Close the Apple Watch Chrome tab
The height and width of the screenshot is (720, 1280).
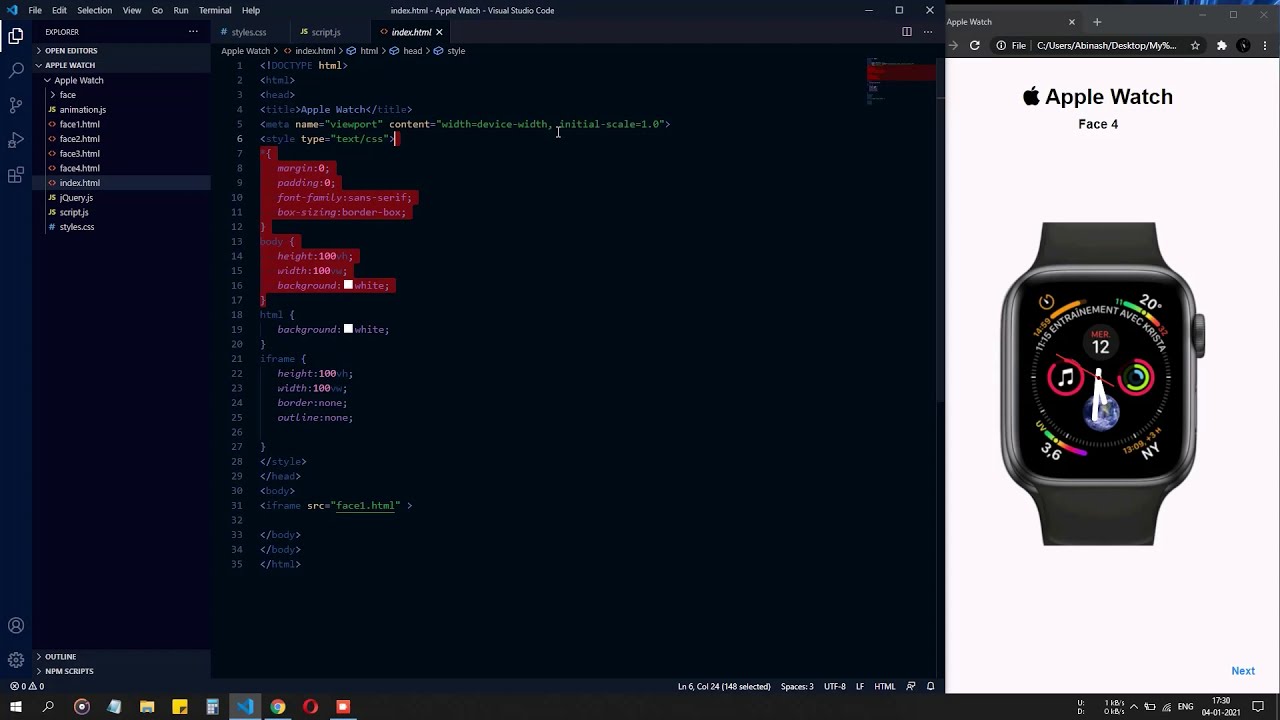point(1071,22)
